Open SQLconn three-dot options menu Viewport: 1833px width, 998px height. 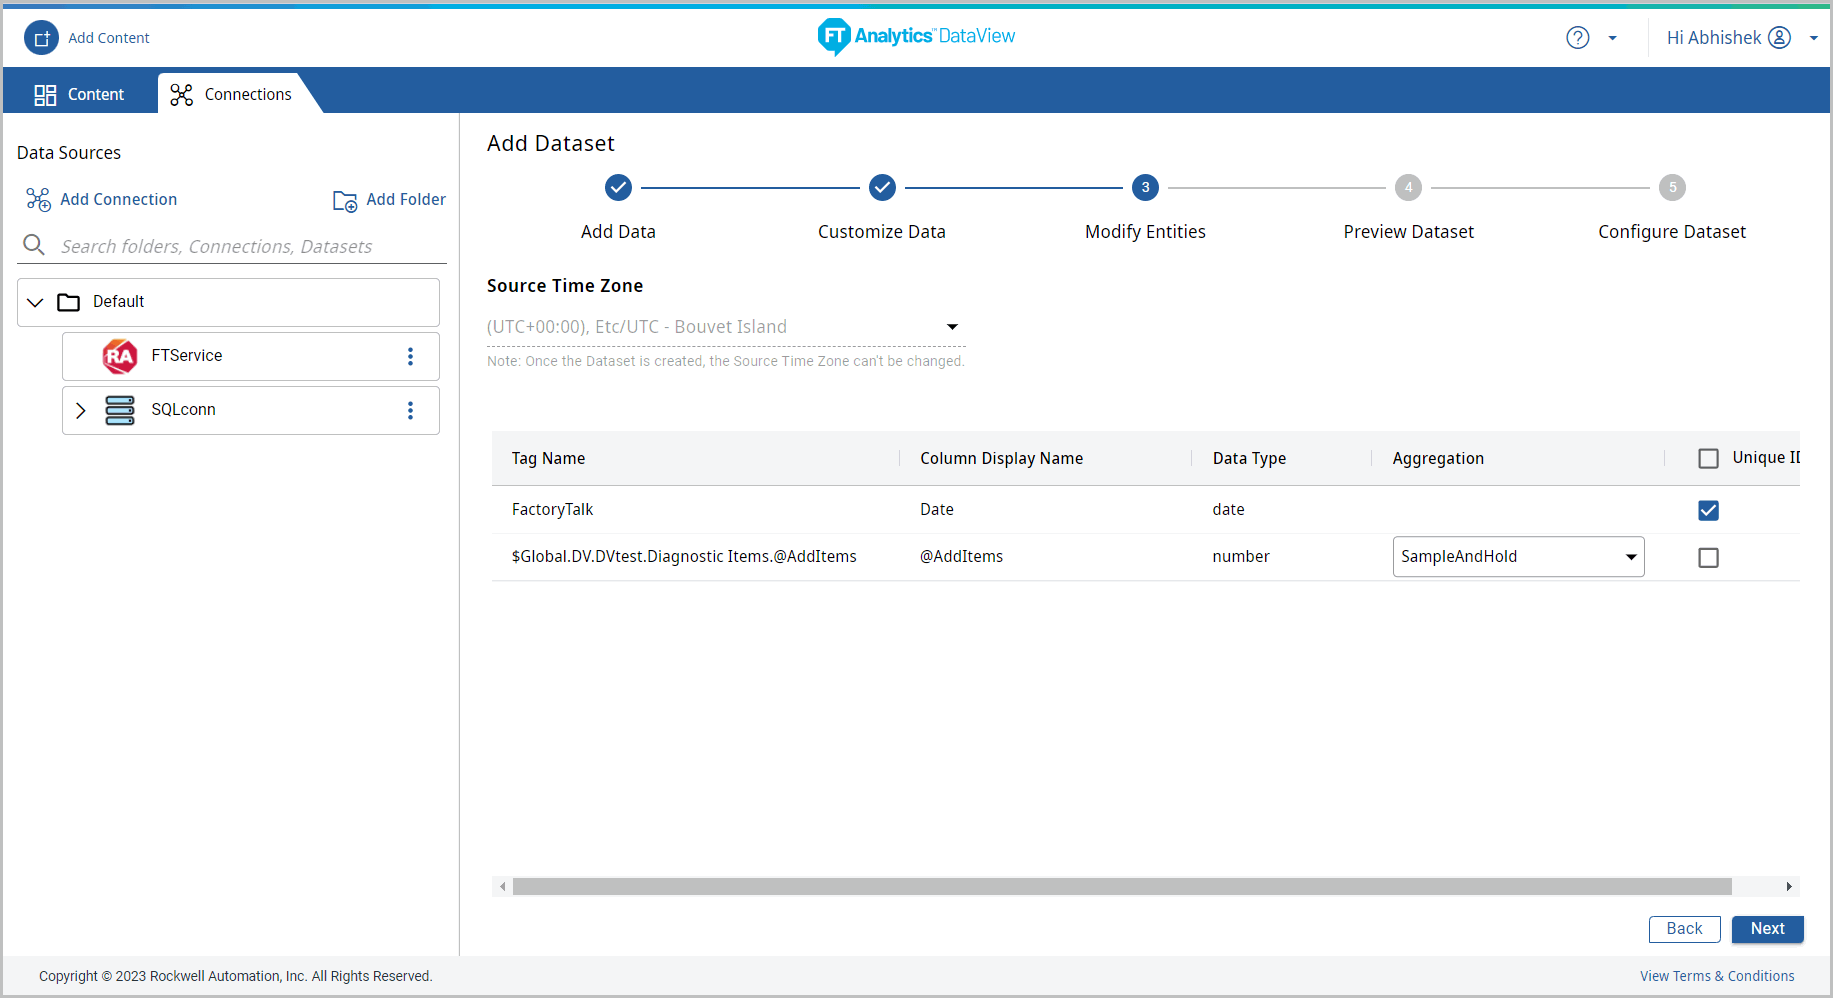coord(410,411)
